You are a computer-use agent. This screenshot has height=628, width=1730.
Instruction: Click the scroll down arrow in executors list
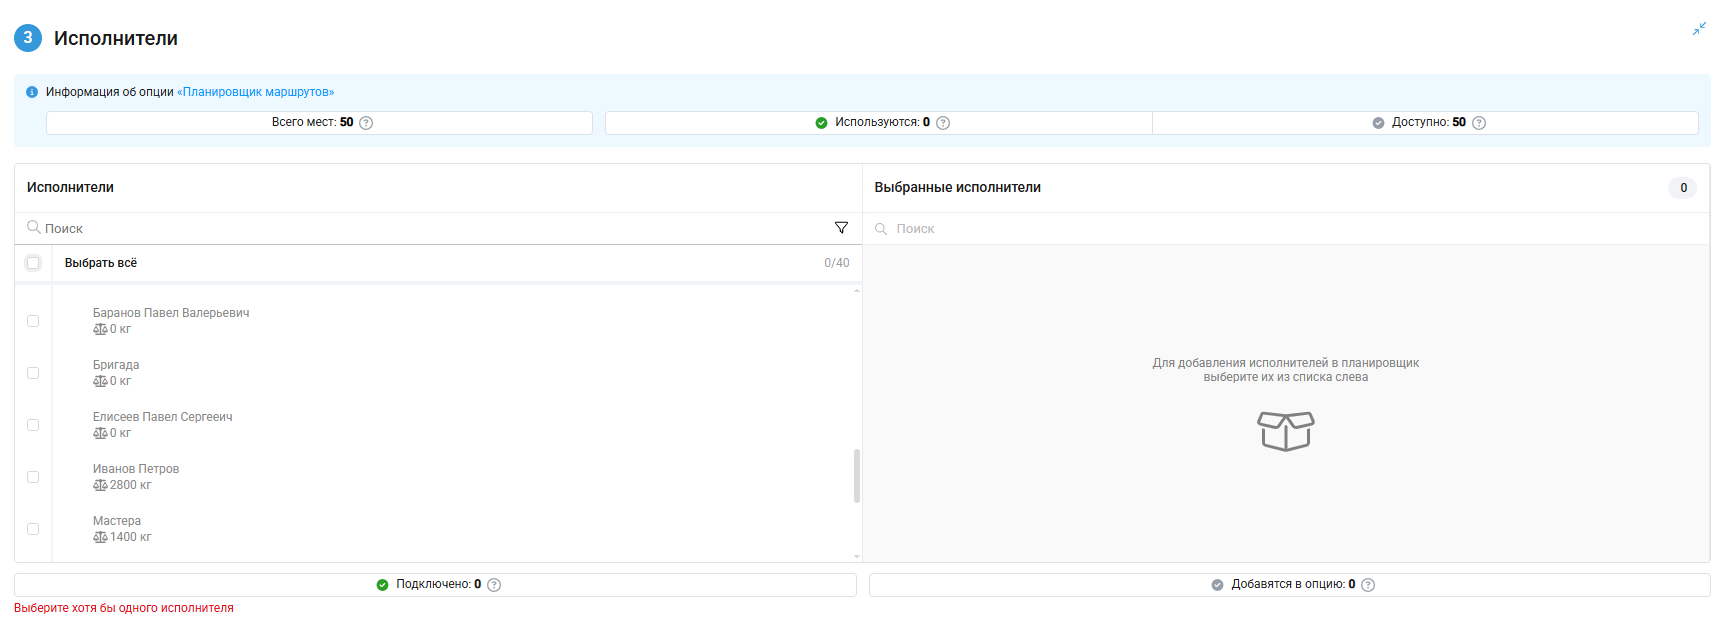pyautogui.click(x=857, y=556)
